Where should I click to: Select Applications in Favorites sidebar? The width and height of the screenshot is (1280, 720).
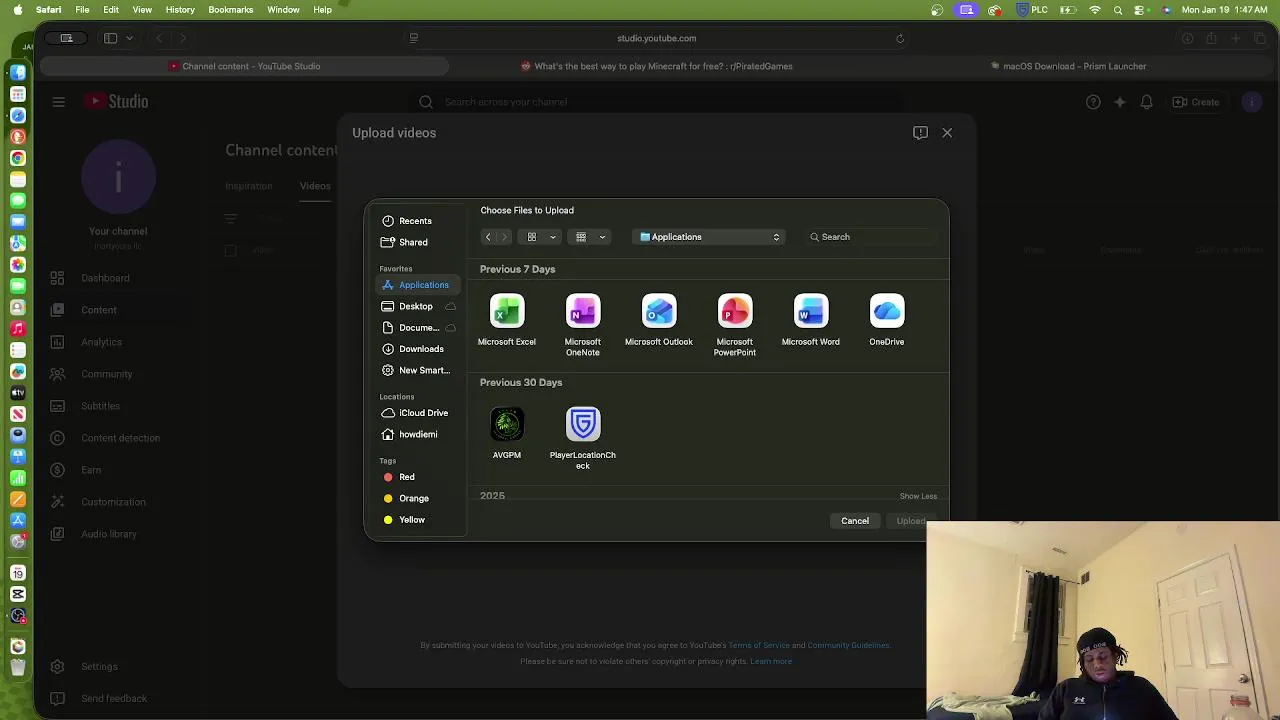click(x=416, y=285)
